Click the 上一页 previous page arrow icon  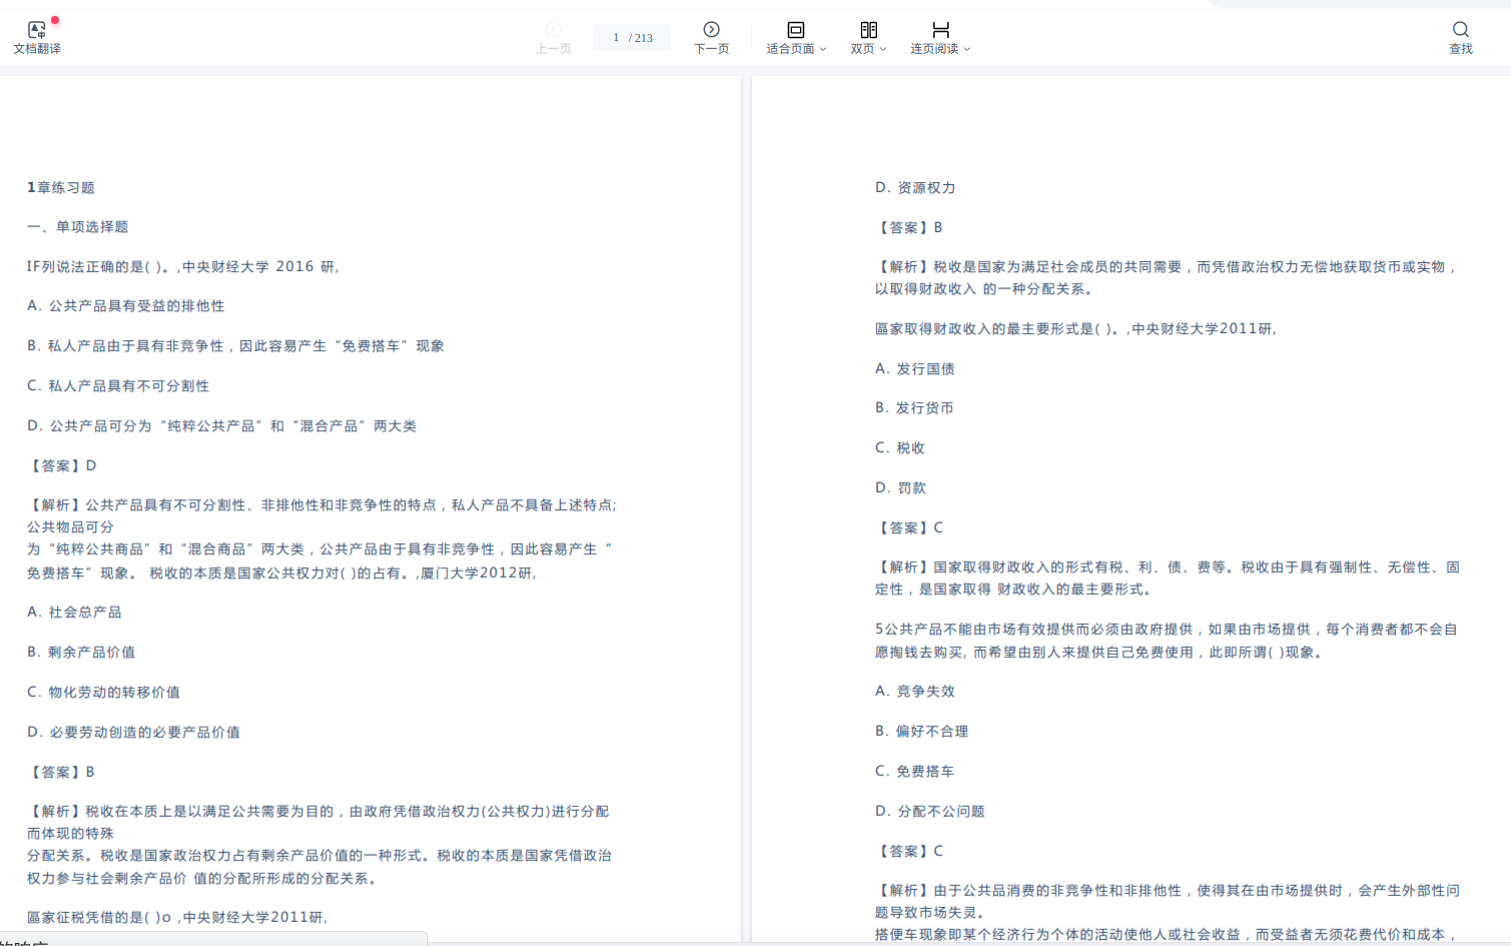pyautogui.click(x=553, y=30)
